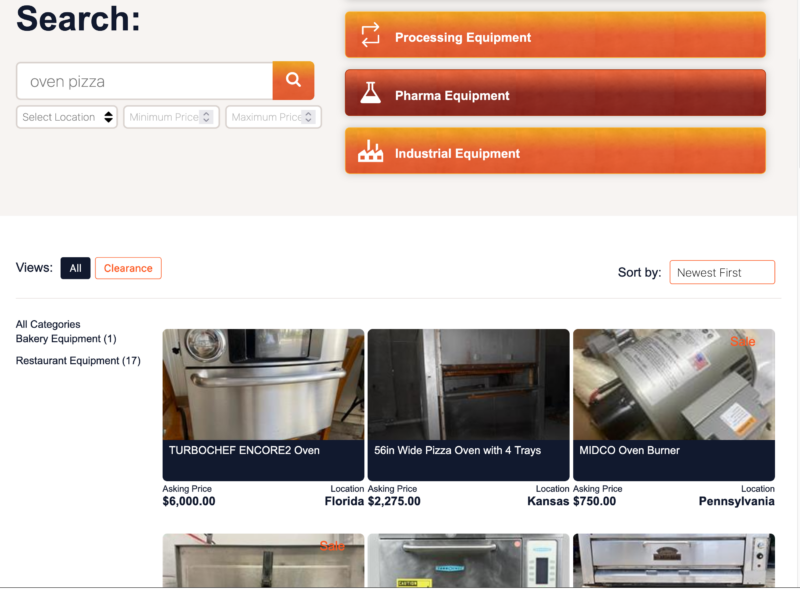Select All Categories in sidebar
This screenshot has width=800, height=589.
48,324
